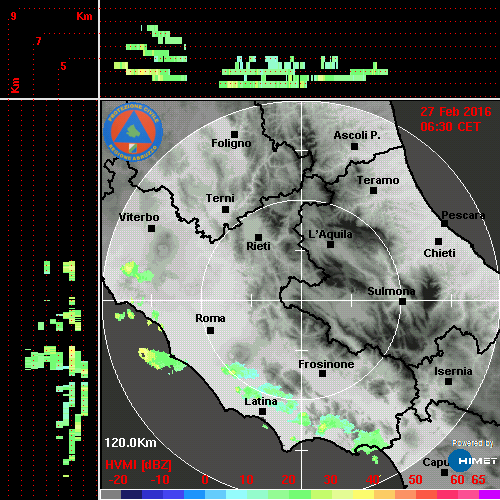Click the 20 scale value
This screenshot has height=500, width=500.
288,480
